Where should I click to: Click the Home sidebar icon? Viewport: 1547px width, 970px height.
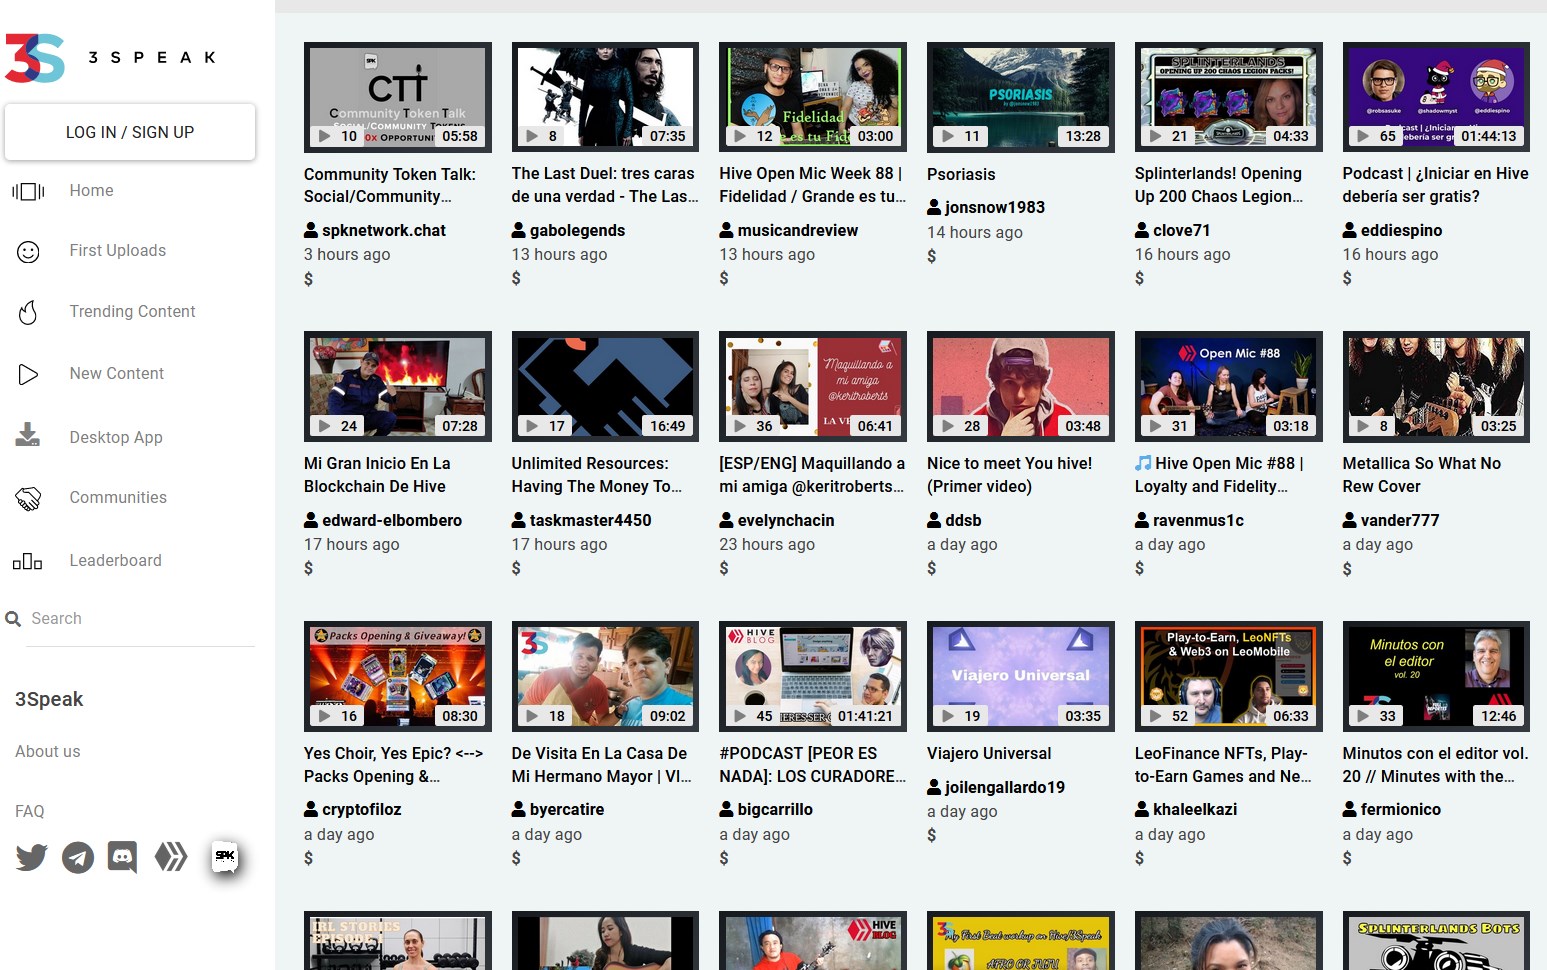point(28,191)
